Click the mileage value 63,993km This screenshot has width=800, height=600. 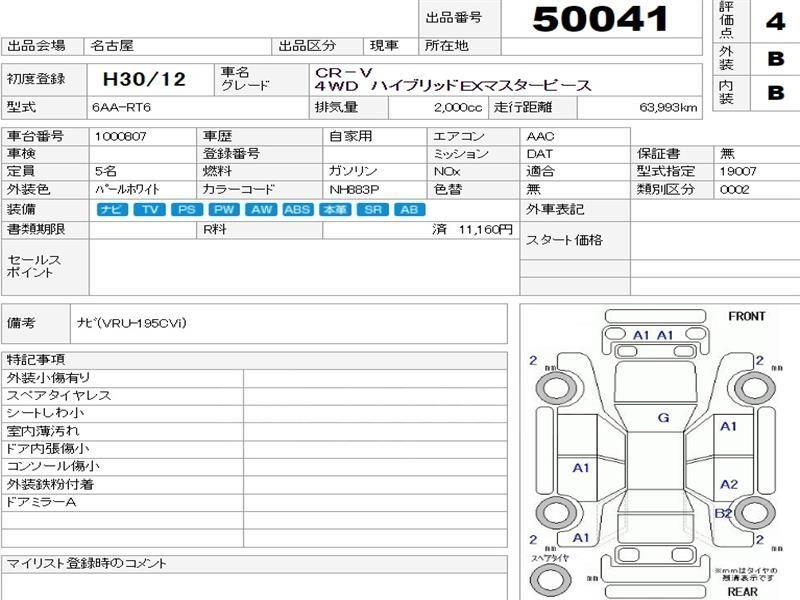click(668, 108)
